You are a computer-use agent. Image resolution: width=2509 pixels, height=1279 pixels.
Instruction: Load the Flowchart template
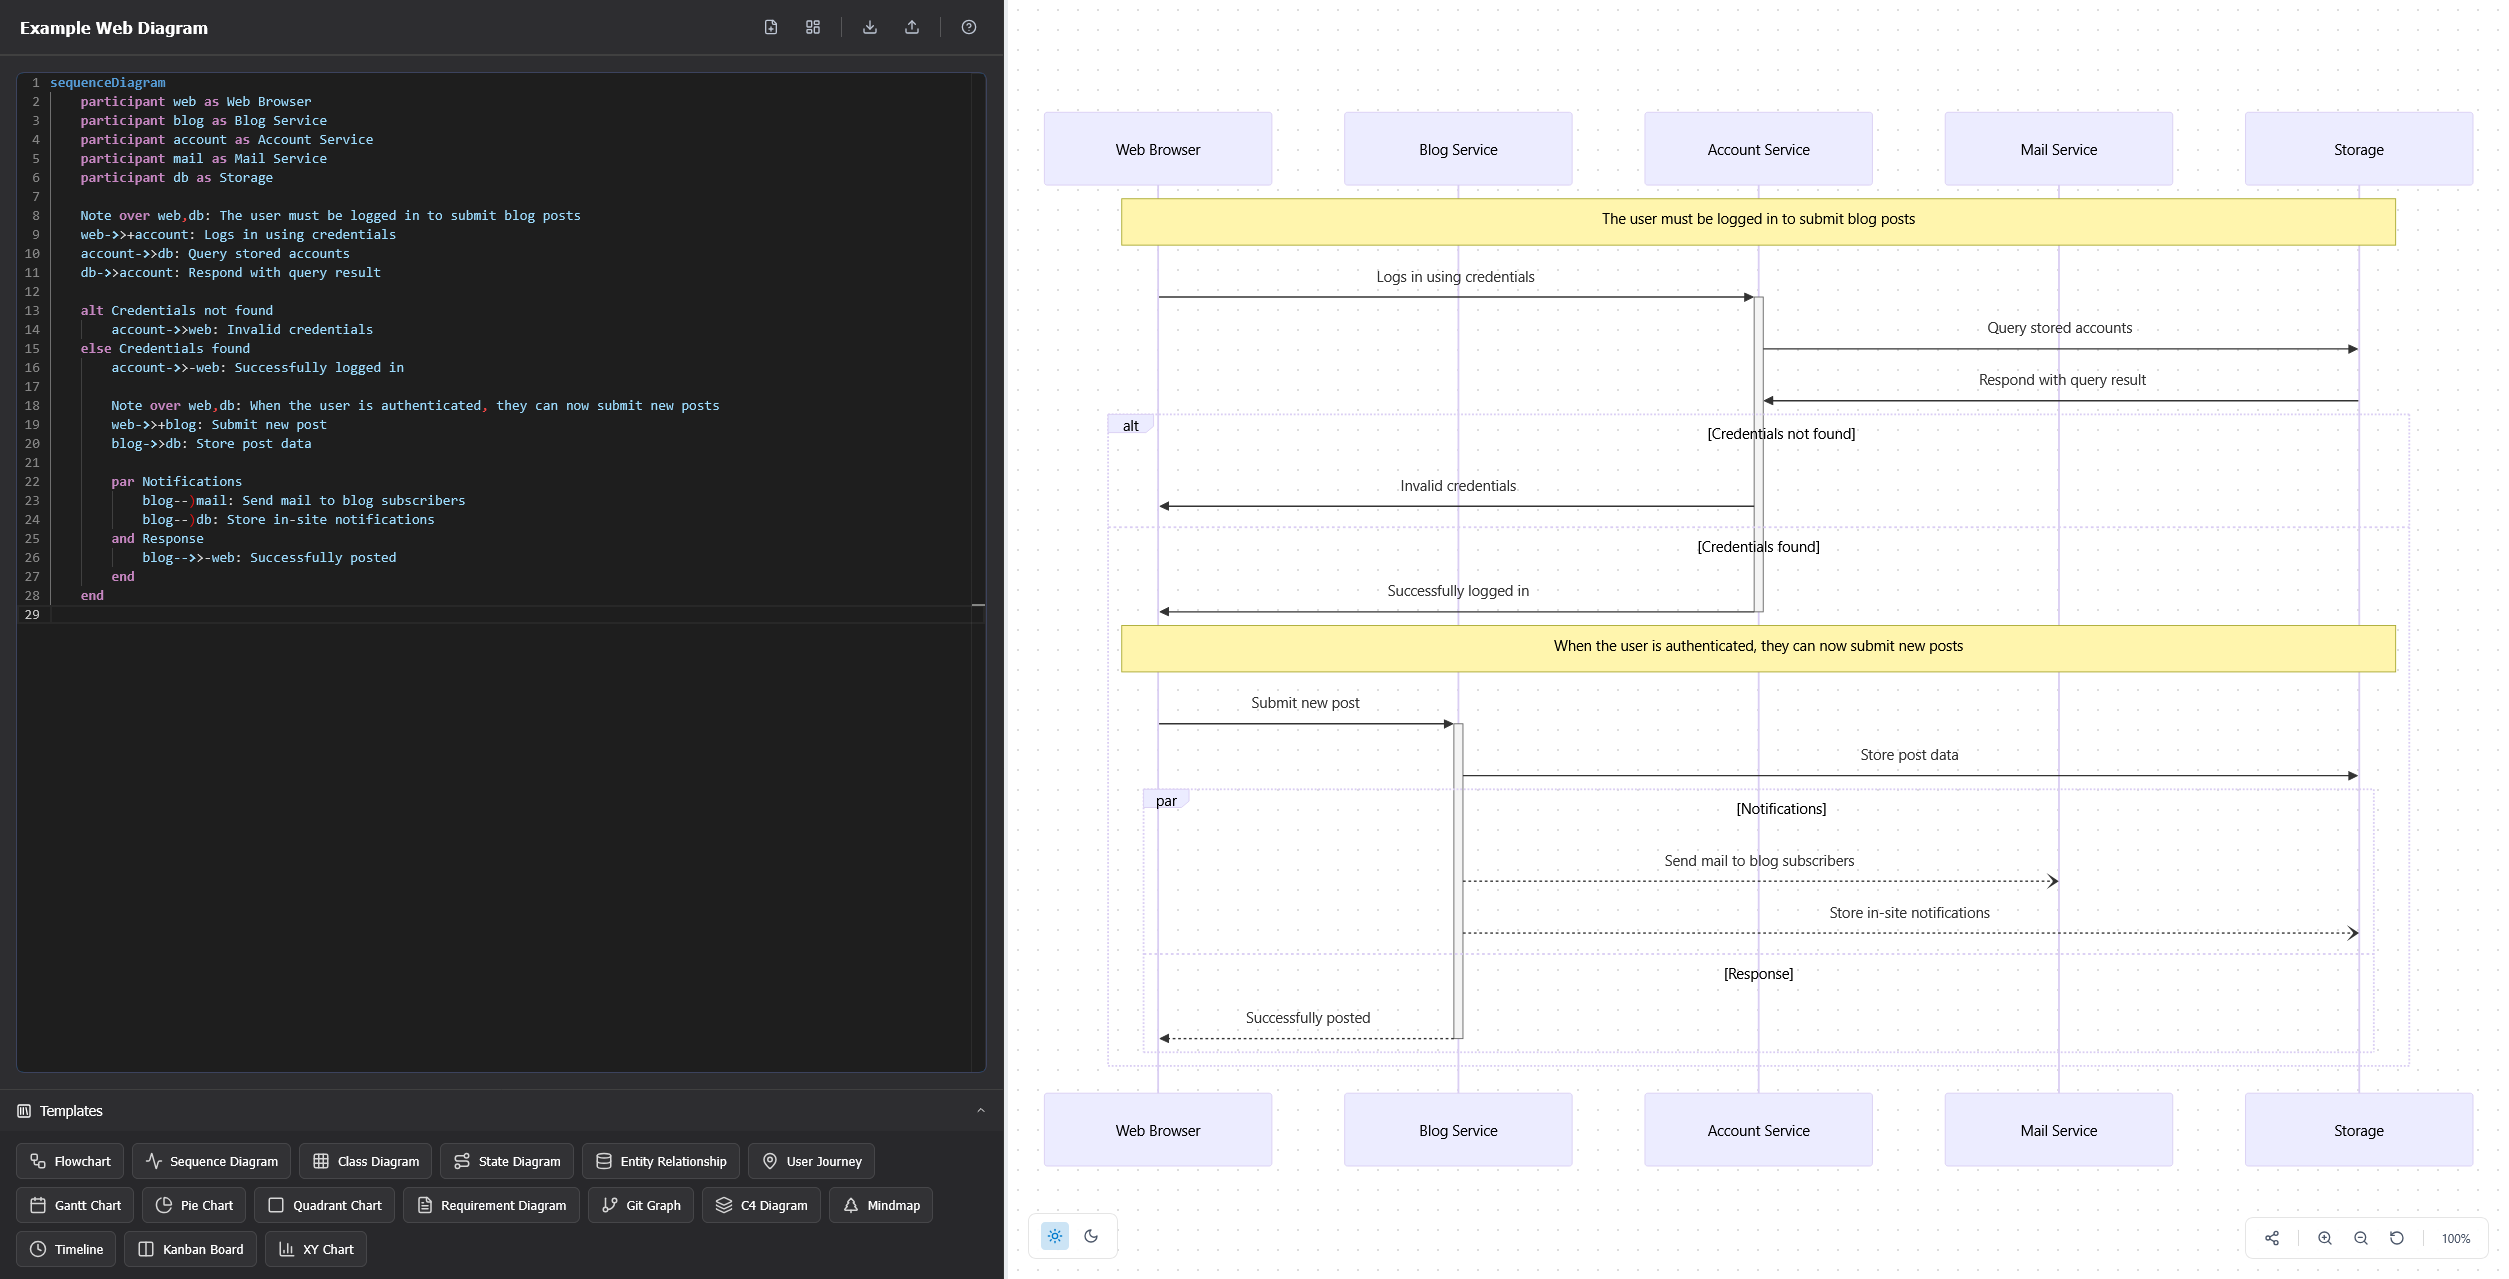pos(70,1161)
